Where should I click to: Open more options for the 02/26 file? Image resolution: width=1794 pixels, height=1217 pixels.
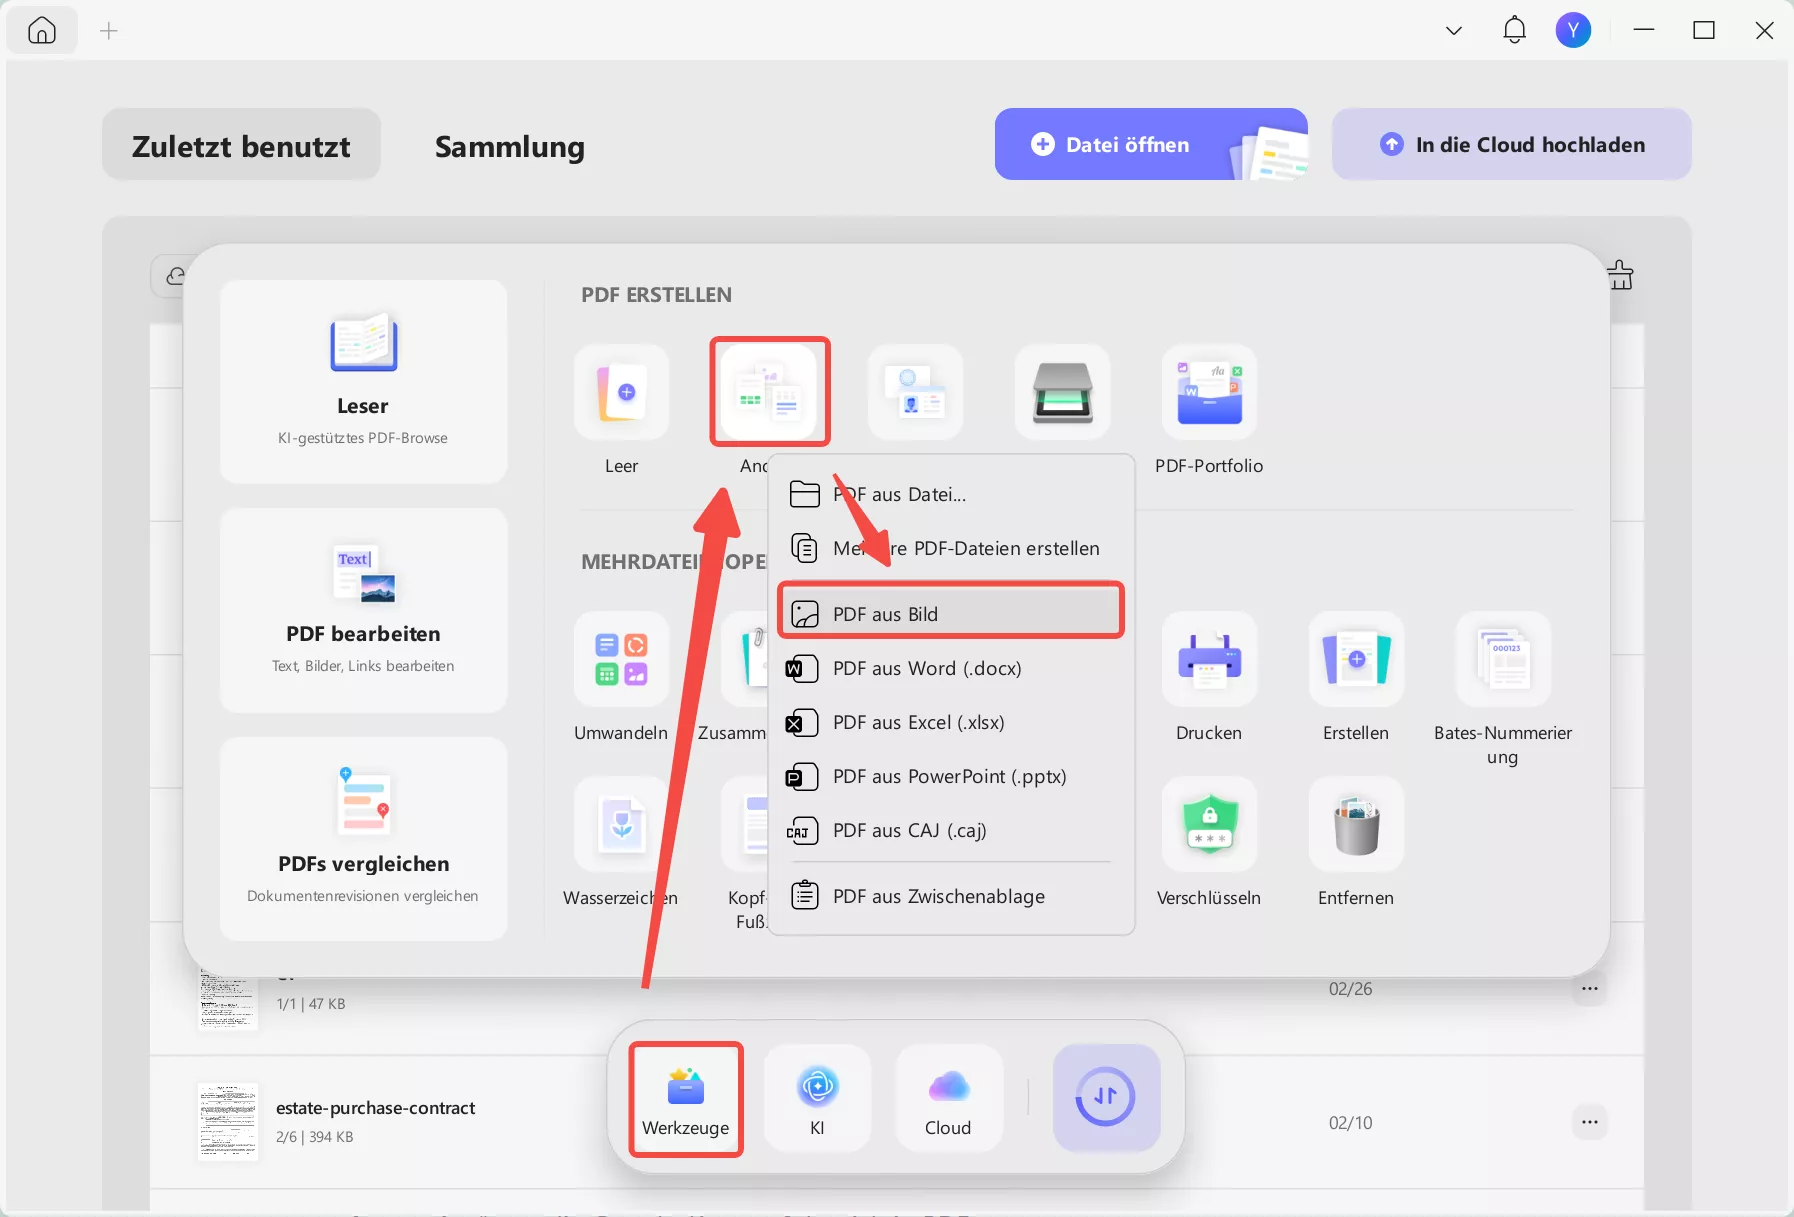[x=1590, y=988]
